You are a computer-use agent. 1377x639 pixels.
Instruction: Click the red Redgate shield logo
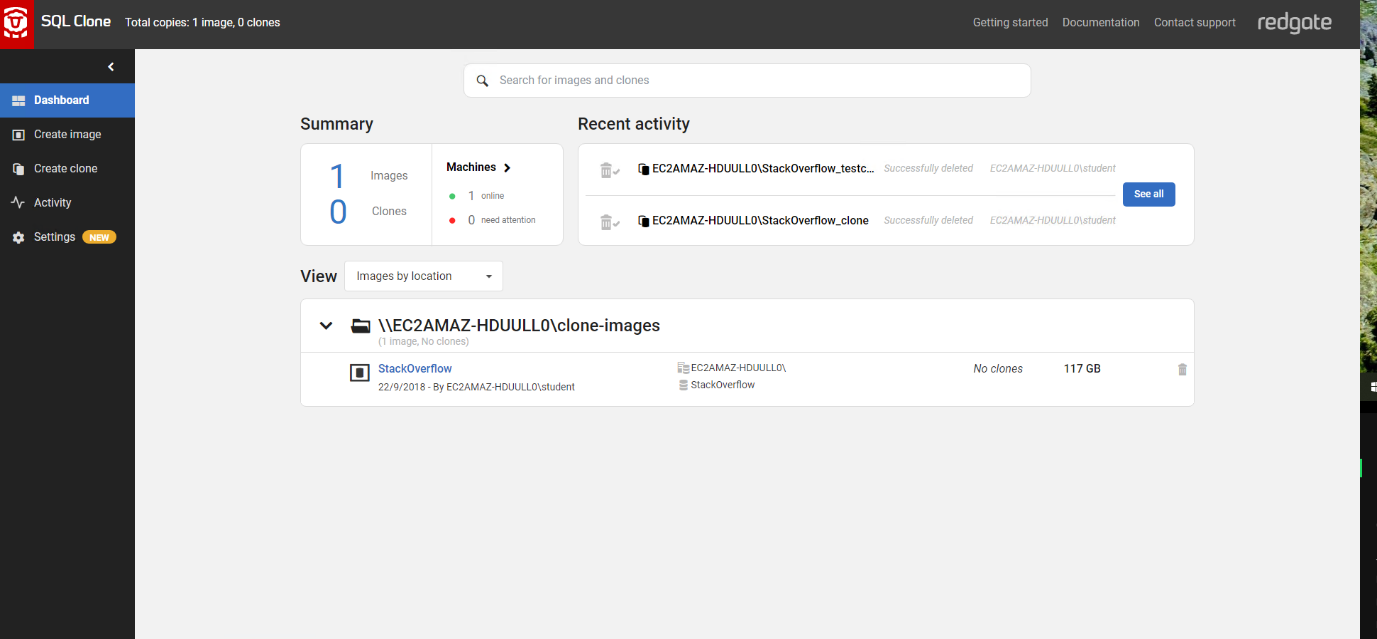click(16, 21)
